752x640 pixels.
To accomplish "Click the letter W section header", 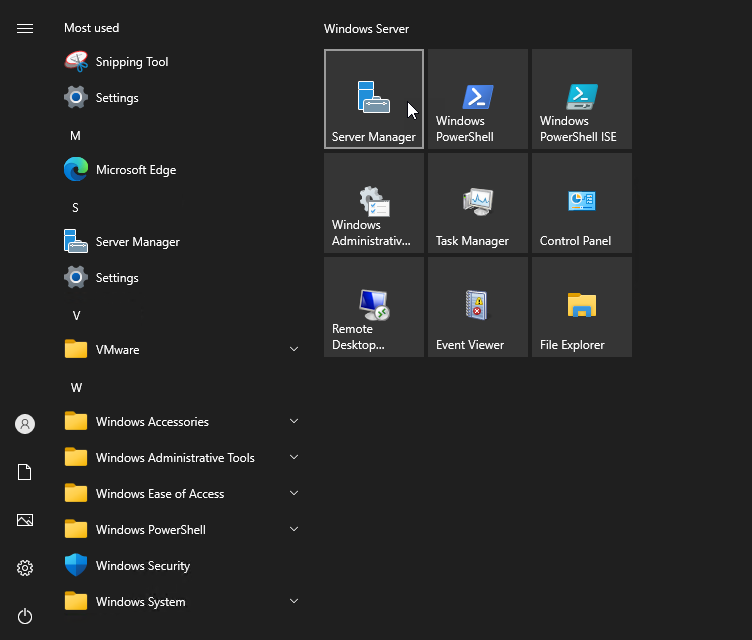I will pos(76,388).
